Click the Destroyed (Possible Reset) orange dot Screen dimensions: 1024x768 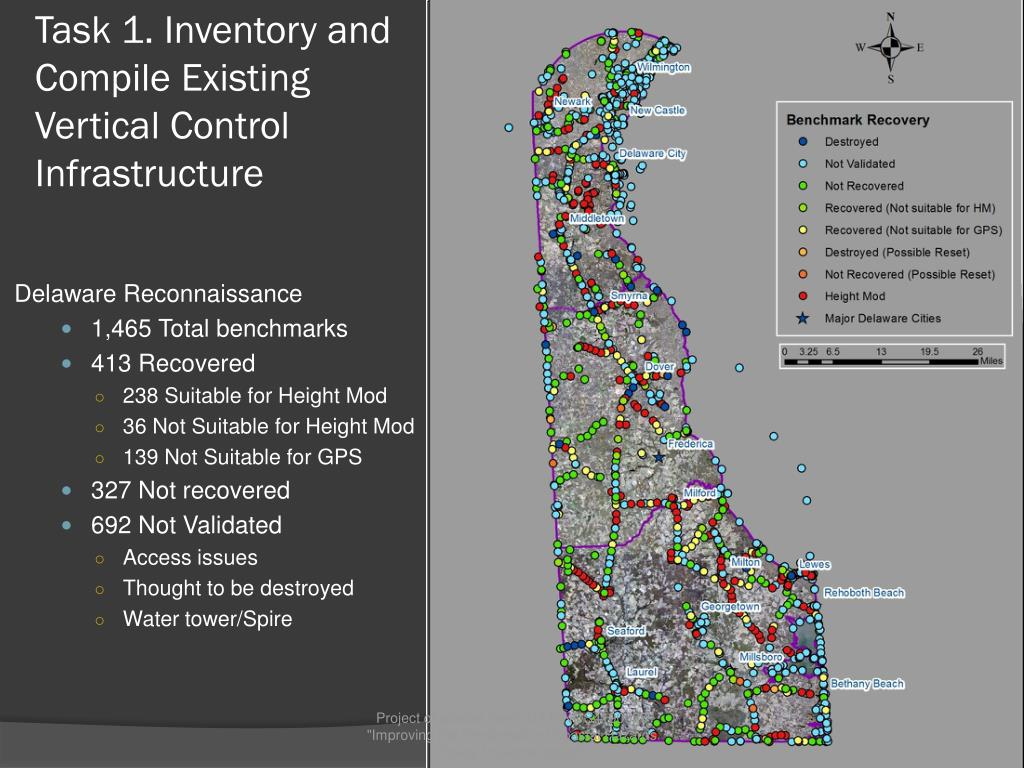[x=803, y=252]
